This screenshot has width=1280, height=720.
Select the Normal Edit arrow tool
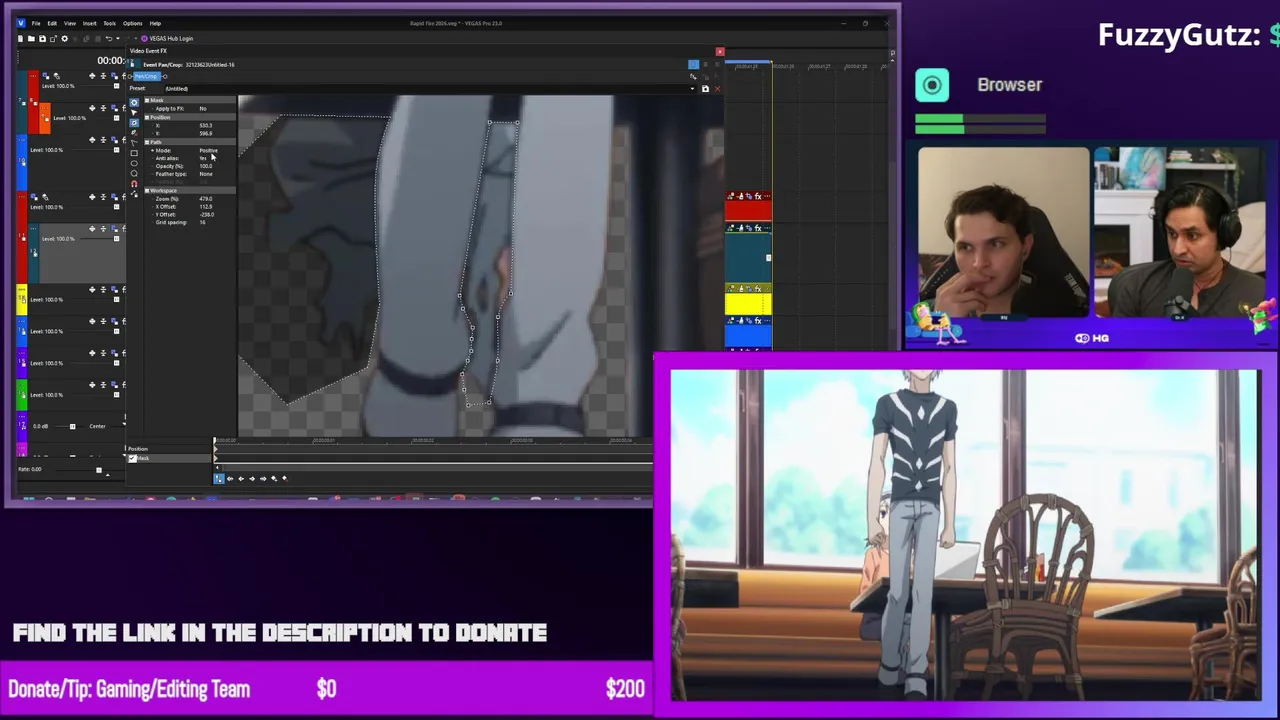tap(134, 112)
